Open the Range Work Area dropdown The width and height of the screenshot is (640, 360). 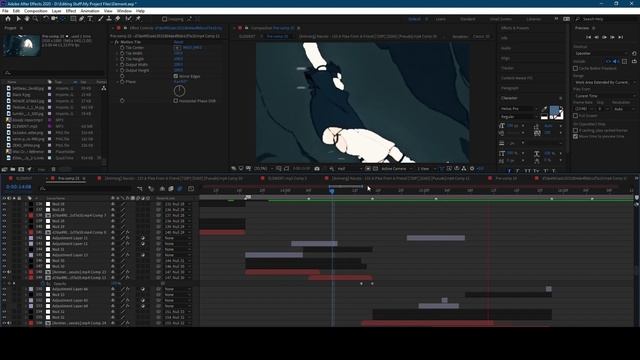[605, 82]
